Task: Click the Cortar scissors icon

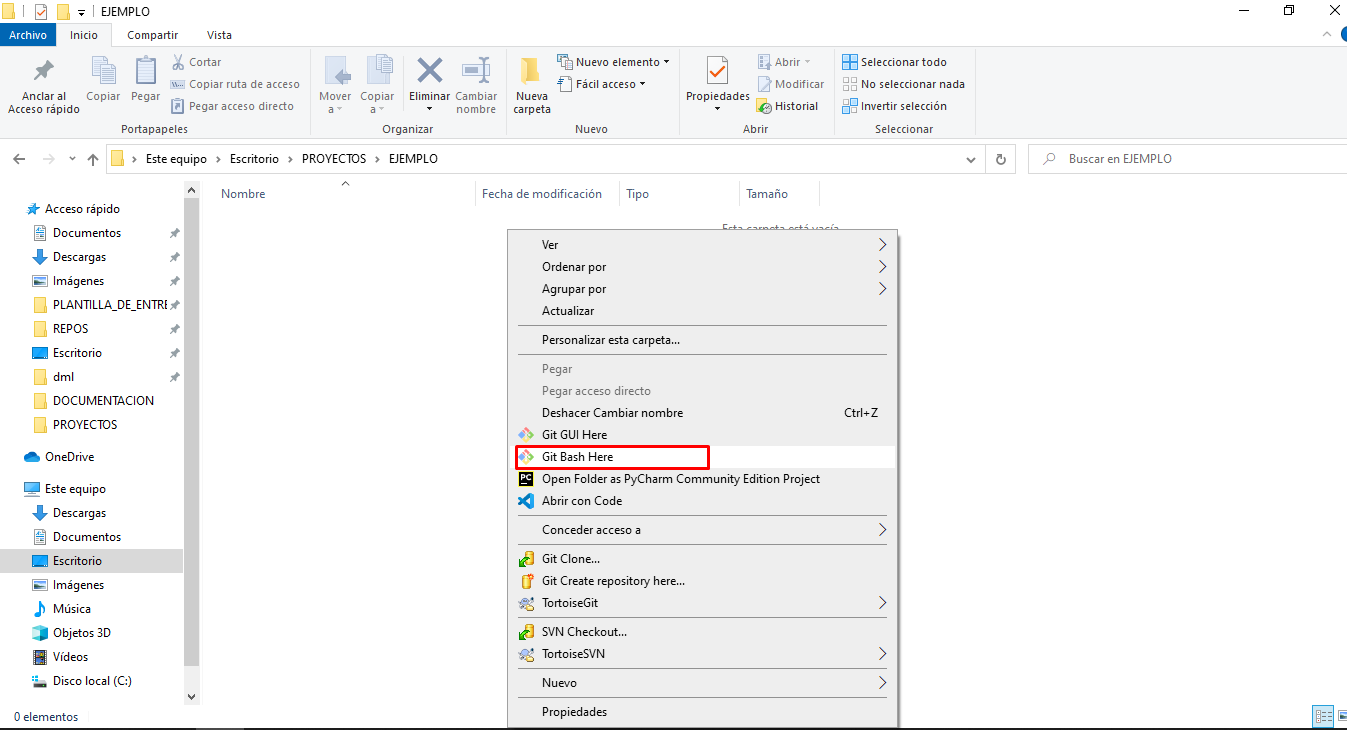Action: (178, 62)
